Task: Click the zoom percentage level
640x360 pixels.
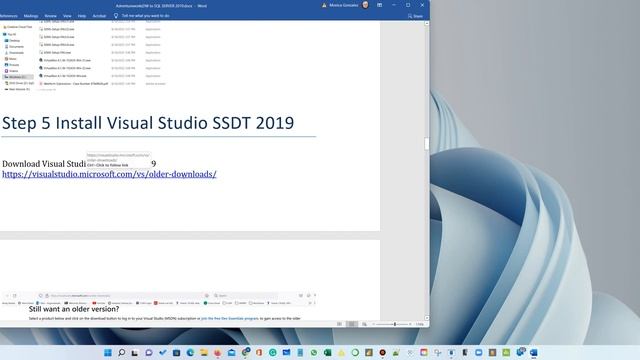Action: click(420, 324)
